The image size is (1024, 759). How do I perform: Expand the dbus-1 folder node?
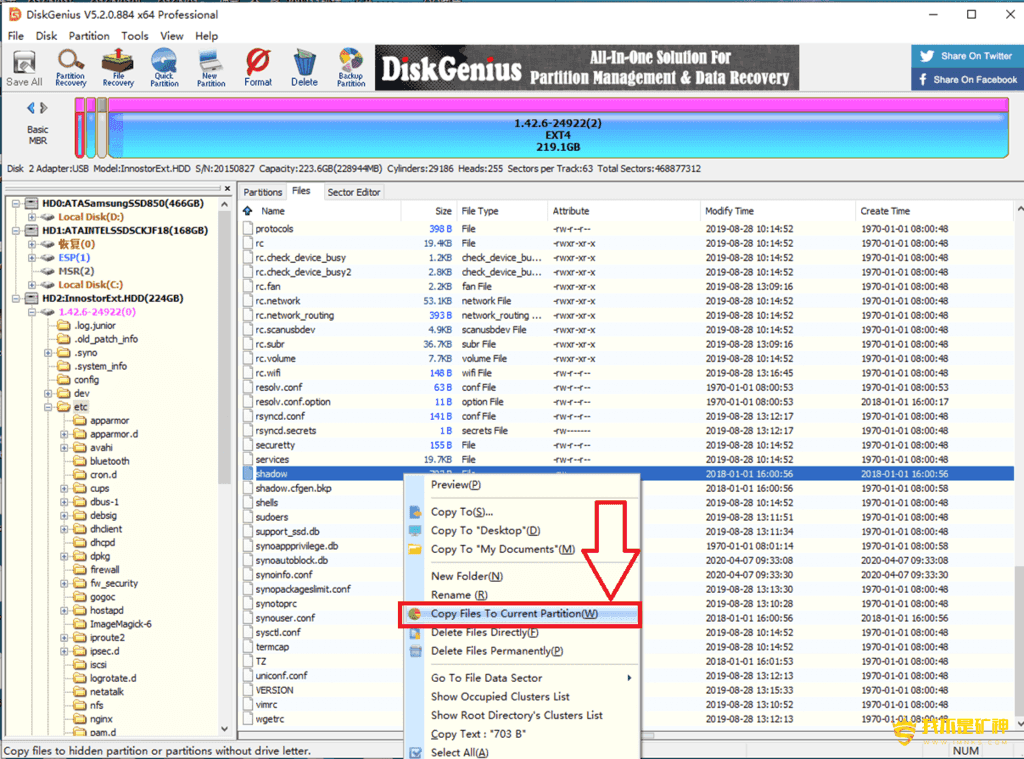click(64, 502)
